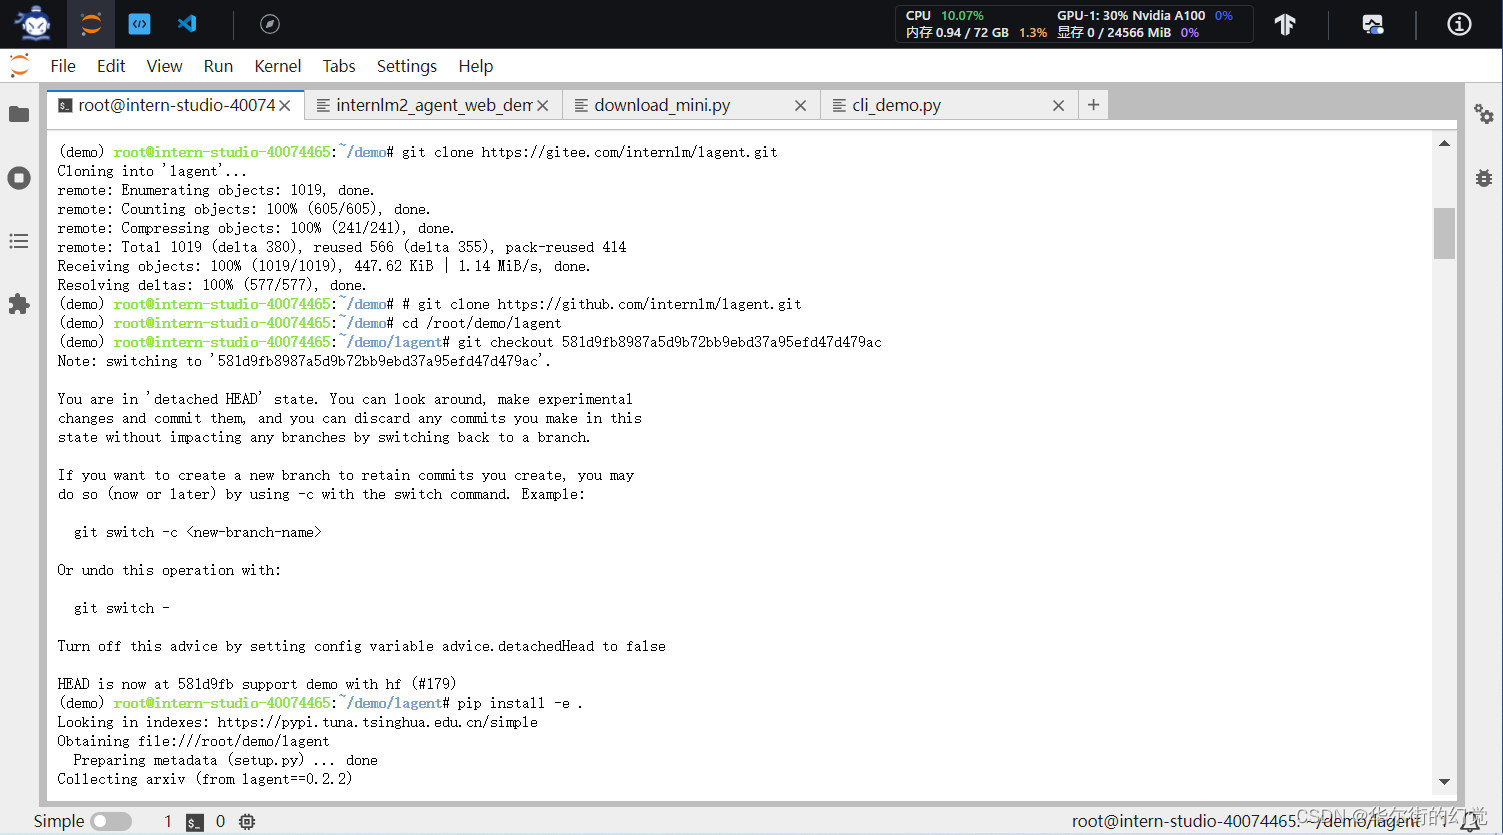Click 'Collecting arxiv (from lagent==0.2.2)' line
This screenshot has width=1503, height=835.
click(x=205, y=779)
